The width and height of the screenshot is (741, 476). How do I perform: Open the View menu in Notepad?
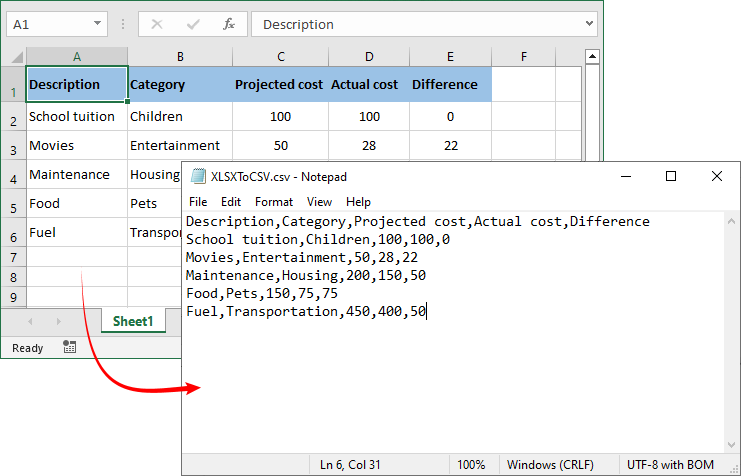319,202
